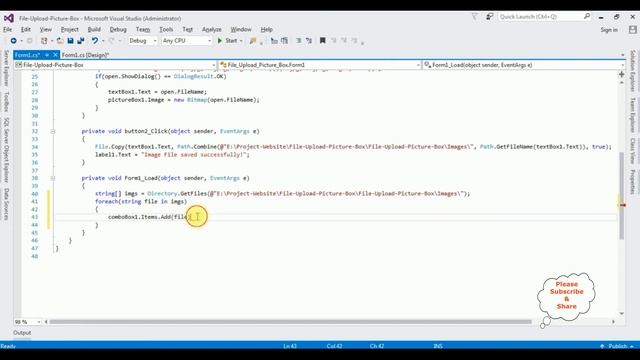
Task: Open the Help menu
Action: point(267,29)
